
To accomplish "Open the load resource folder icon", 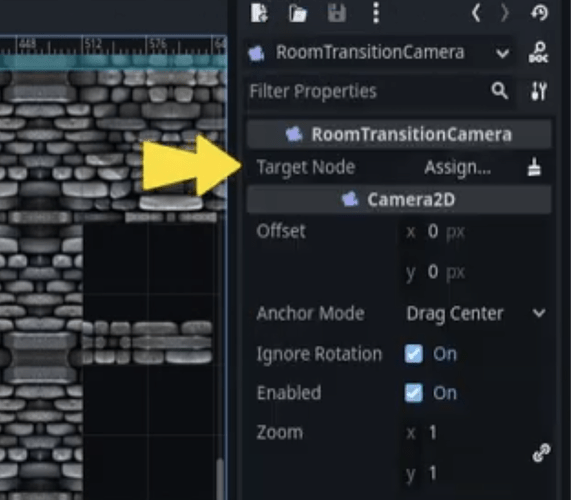I will [298, 14].
